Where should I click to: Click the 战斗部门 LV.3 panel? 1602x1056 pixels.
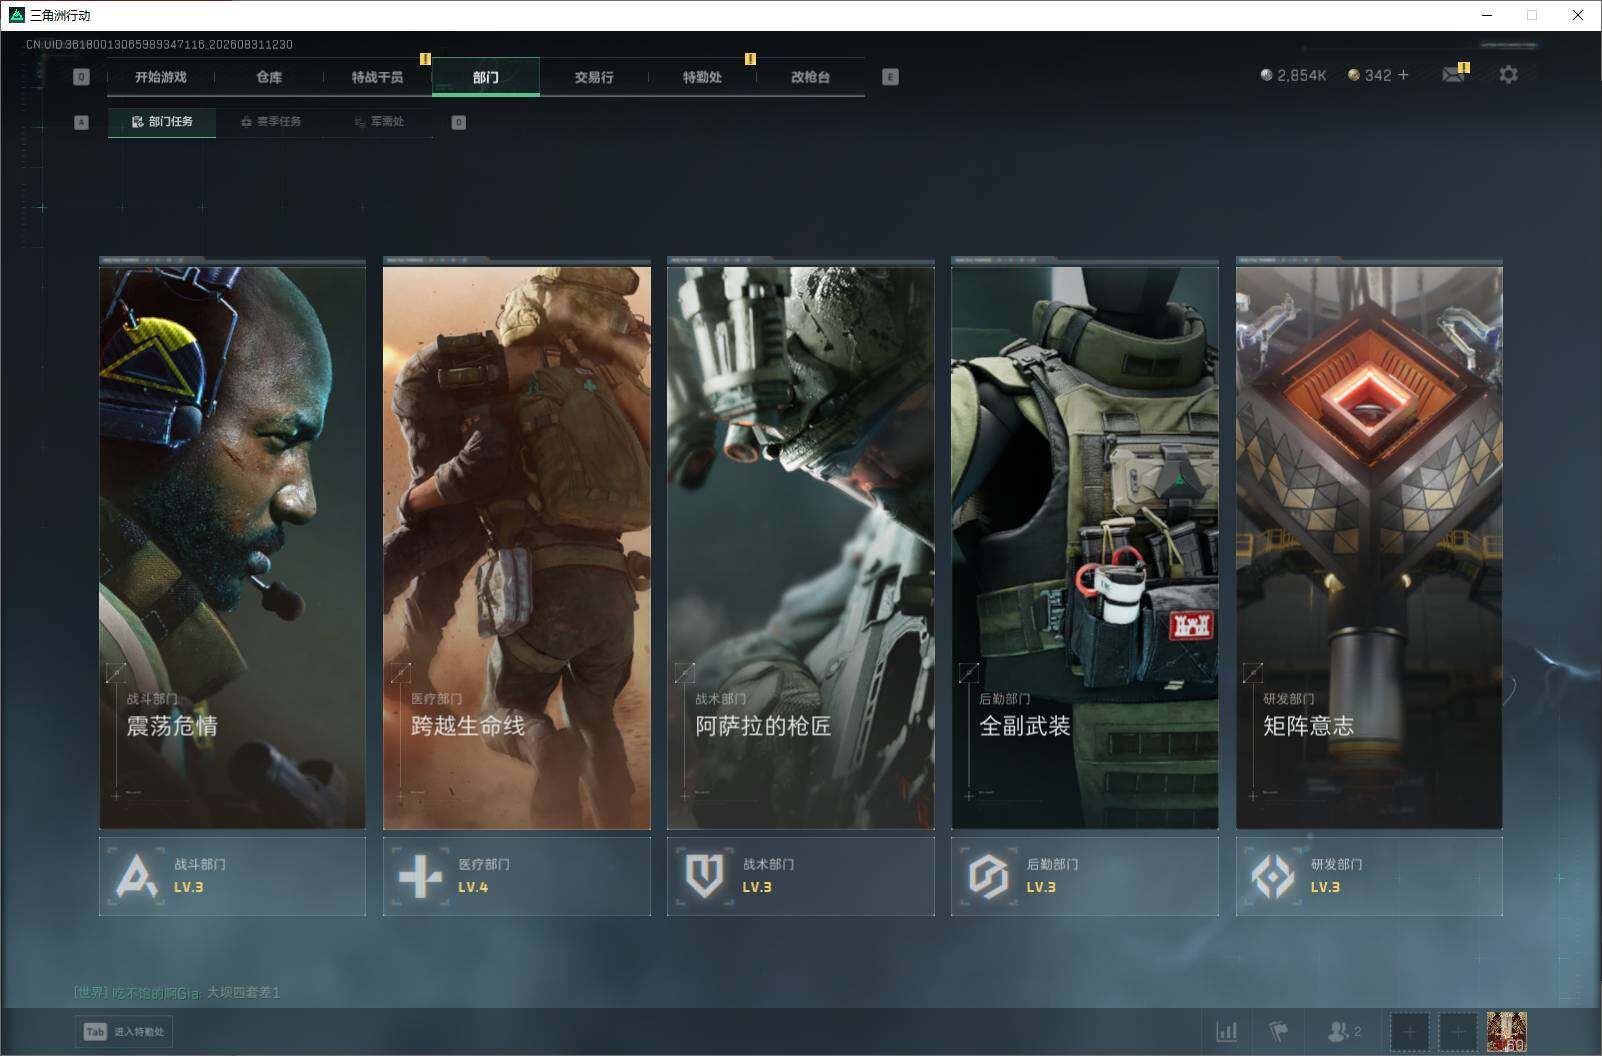(232, 876)
